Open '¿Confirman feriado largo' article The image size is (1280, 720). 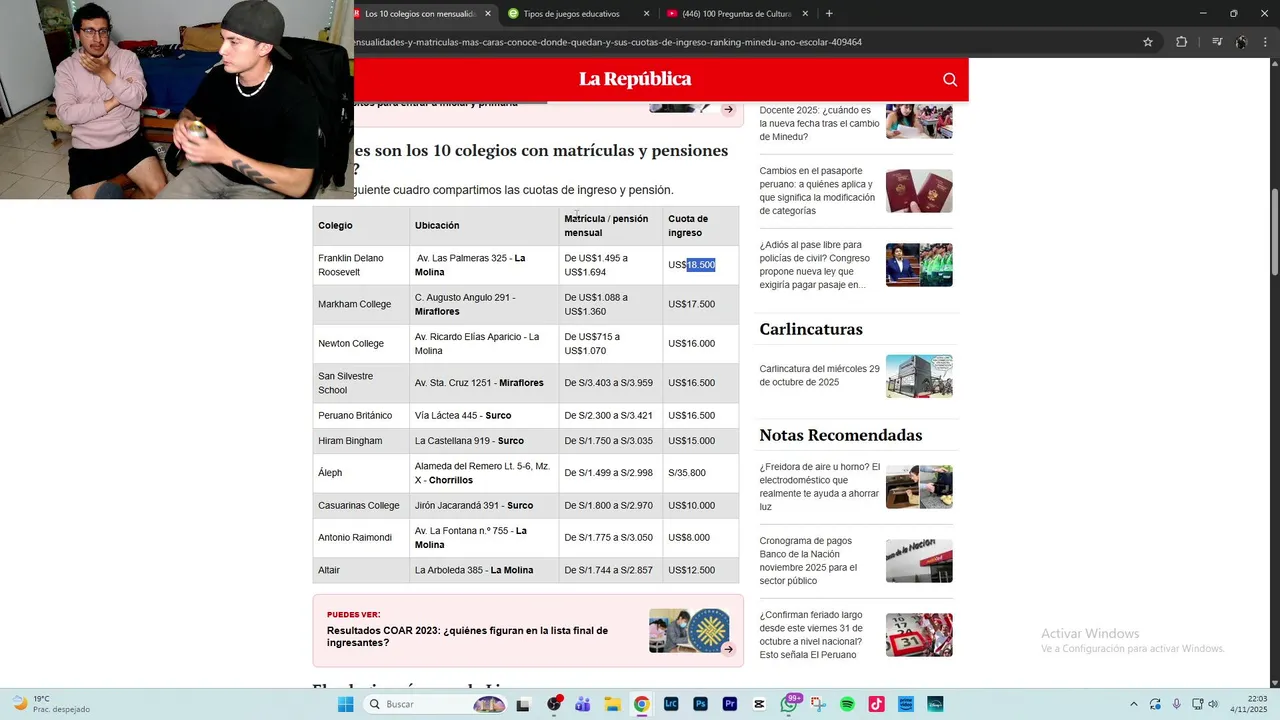811,635
